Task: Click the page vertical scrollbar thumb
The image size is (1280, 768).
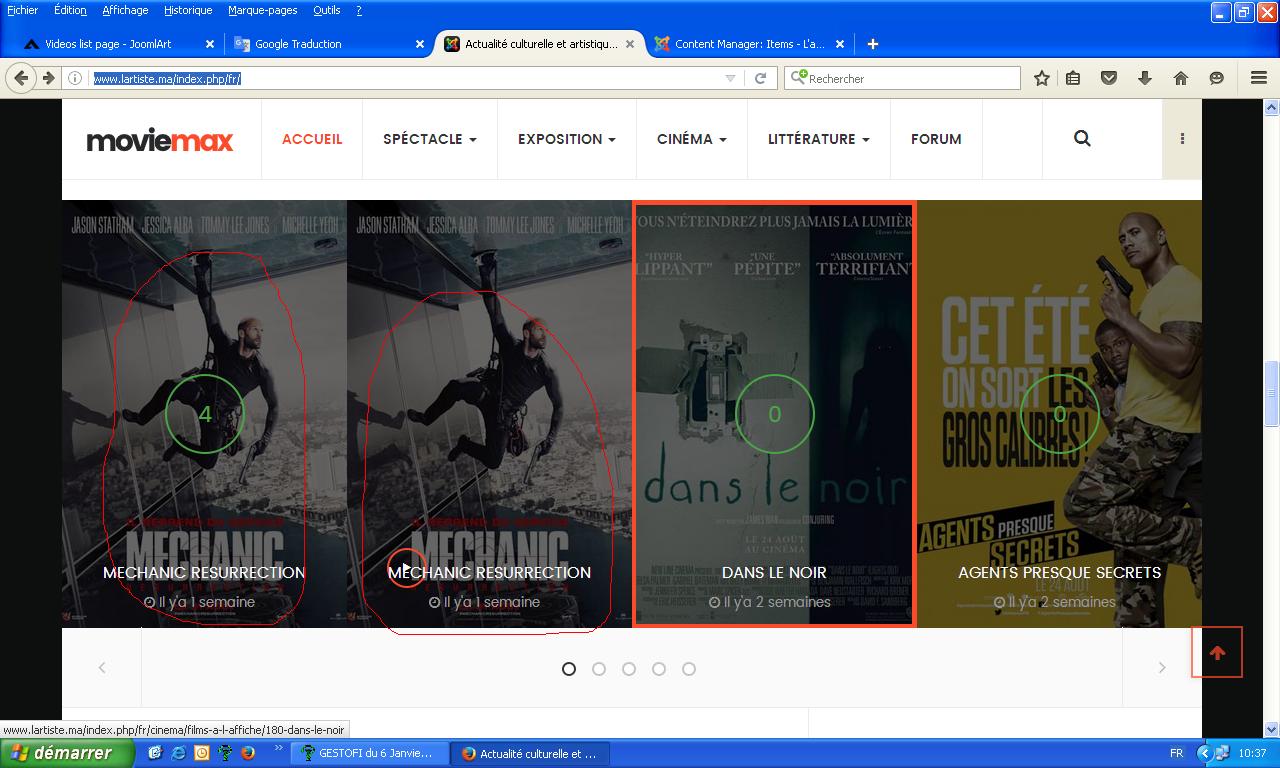Action: click(x=1272, y=394)
